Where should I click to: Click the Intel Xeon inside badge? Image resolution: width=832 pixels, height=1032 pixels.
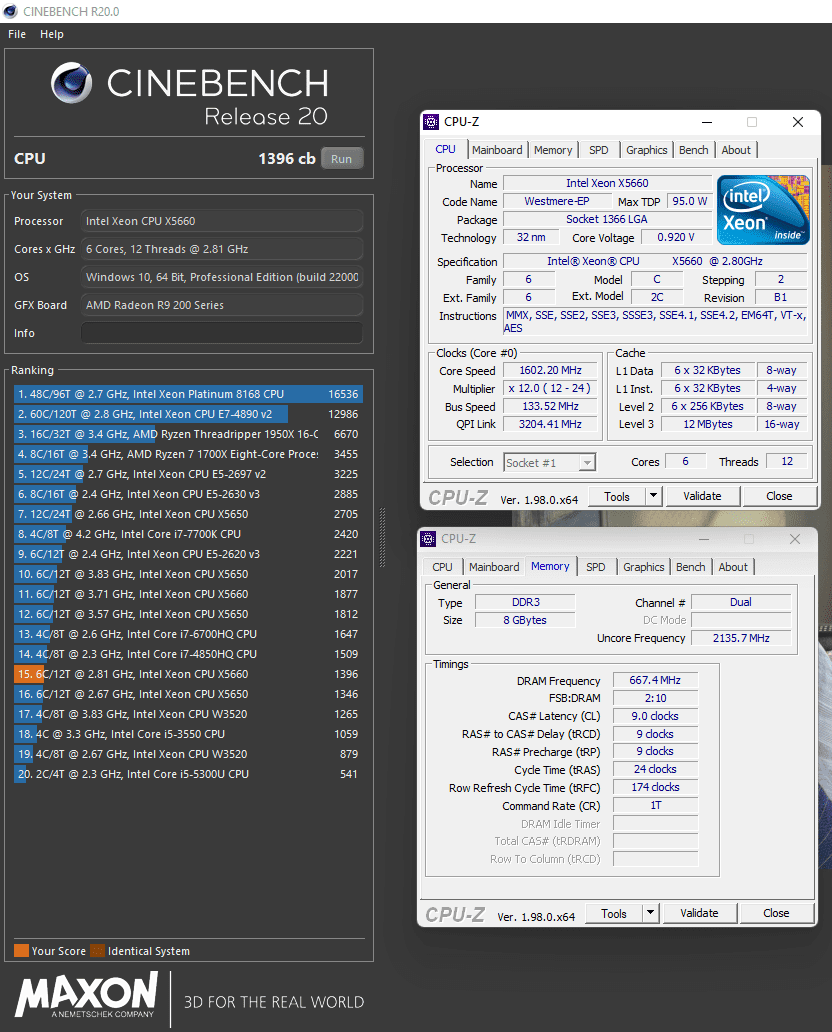pyautogui.click(x=764, y=210)
